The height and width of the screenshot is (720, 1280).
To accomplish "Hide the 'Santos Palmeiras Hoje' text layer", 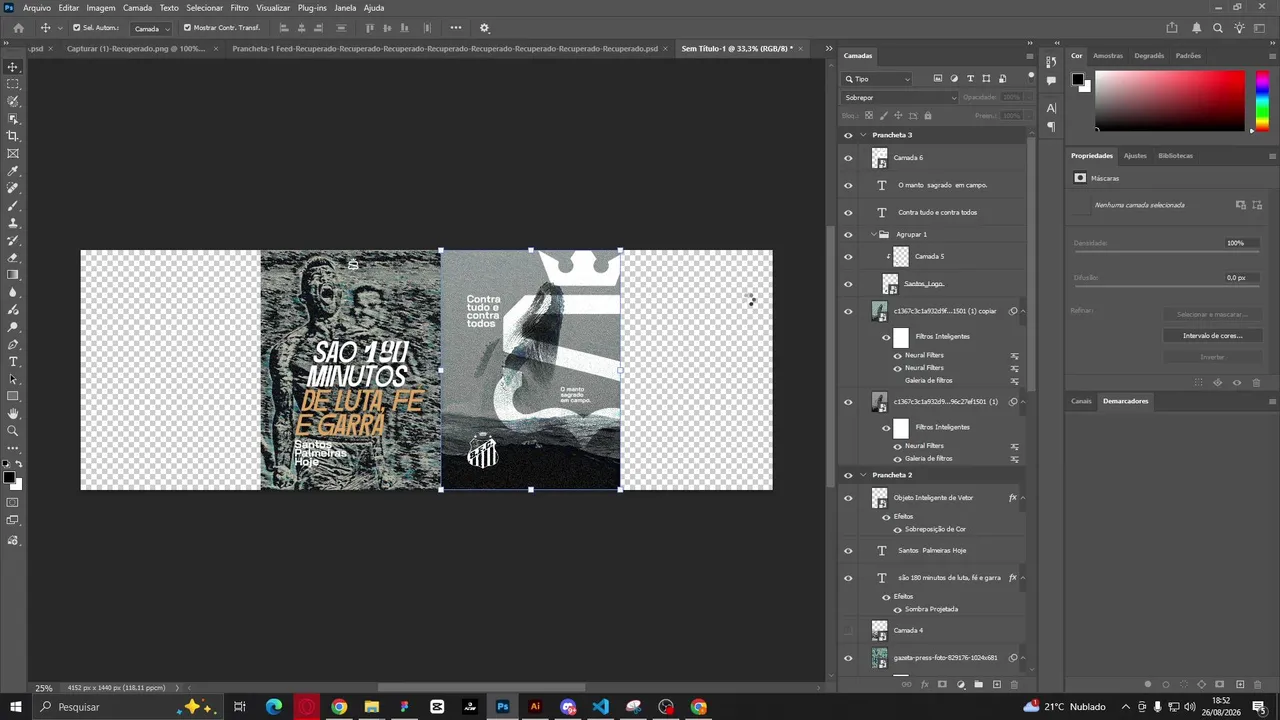I will point(848,550).
